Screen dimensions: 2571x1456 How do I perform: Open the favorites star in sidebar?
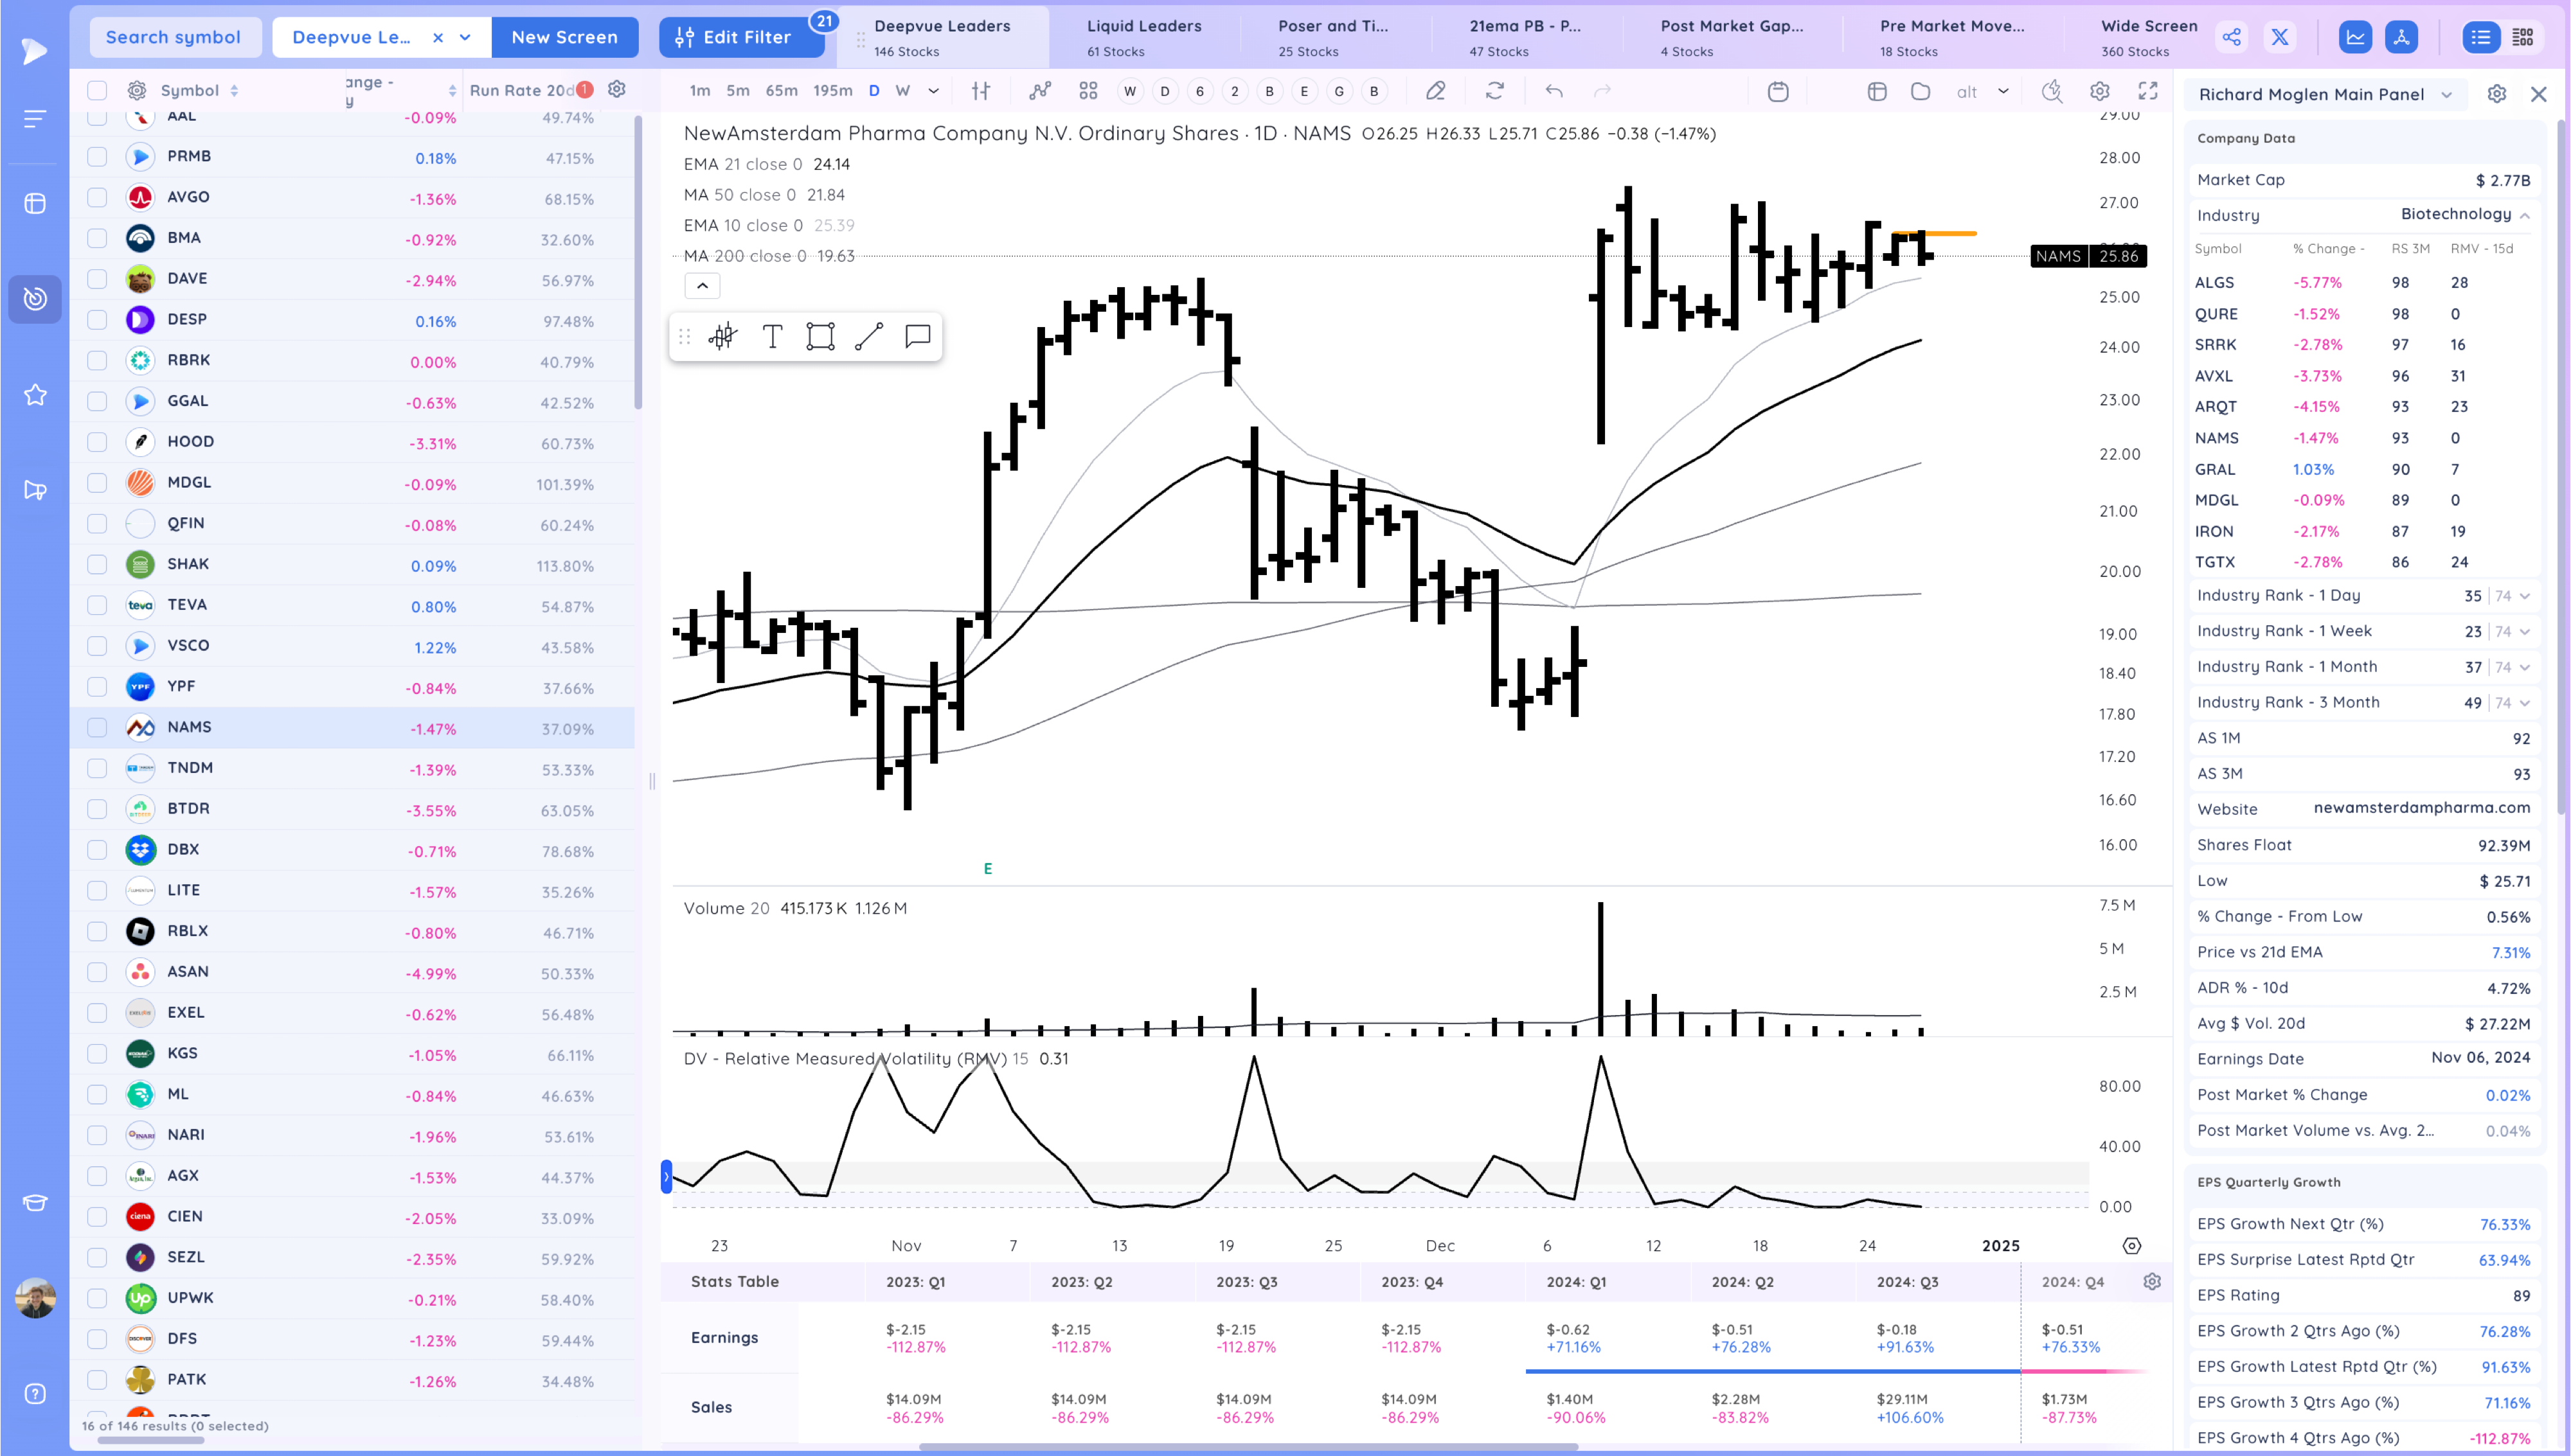click(x=35, y=395)
